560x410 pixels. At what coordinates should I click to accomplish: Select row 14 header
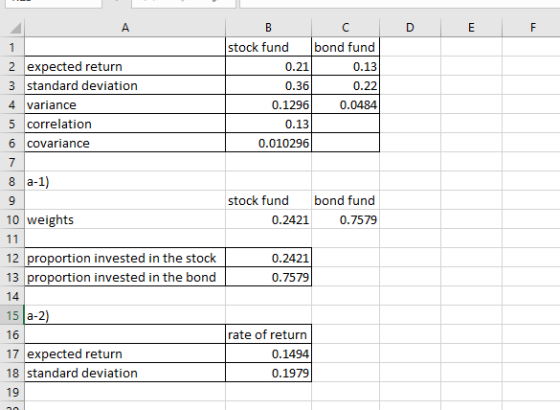[x=12, y=296]
